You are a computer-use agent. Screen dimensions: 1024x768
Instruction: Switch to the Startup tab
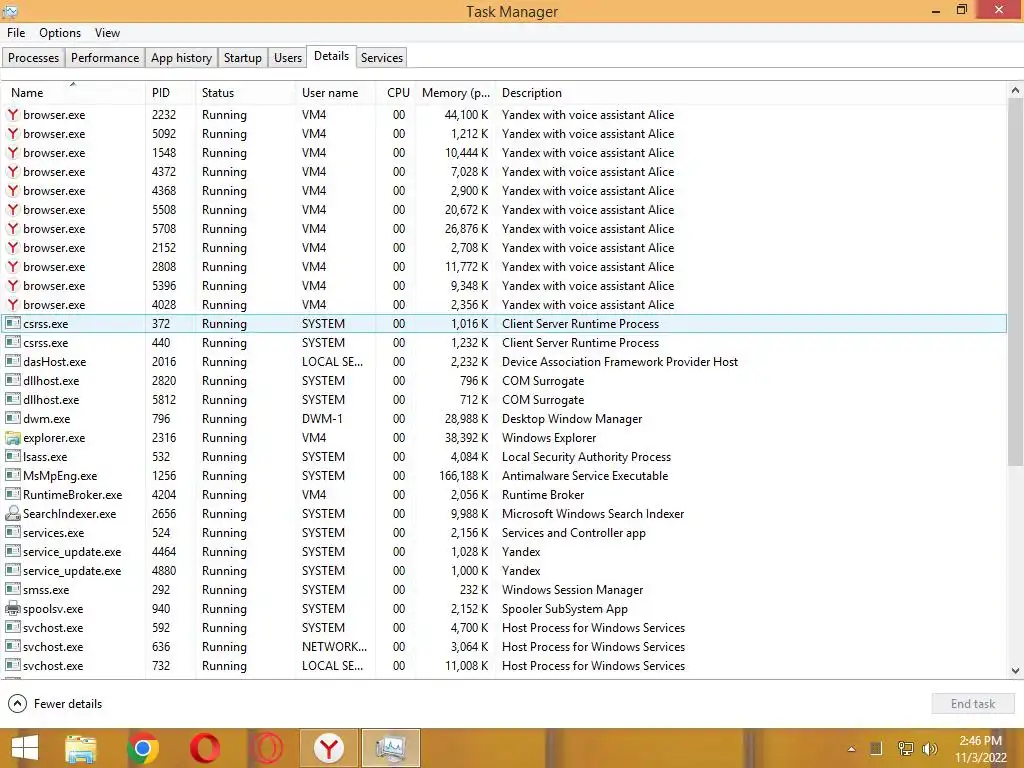point(243,57)
